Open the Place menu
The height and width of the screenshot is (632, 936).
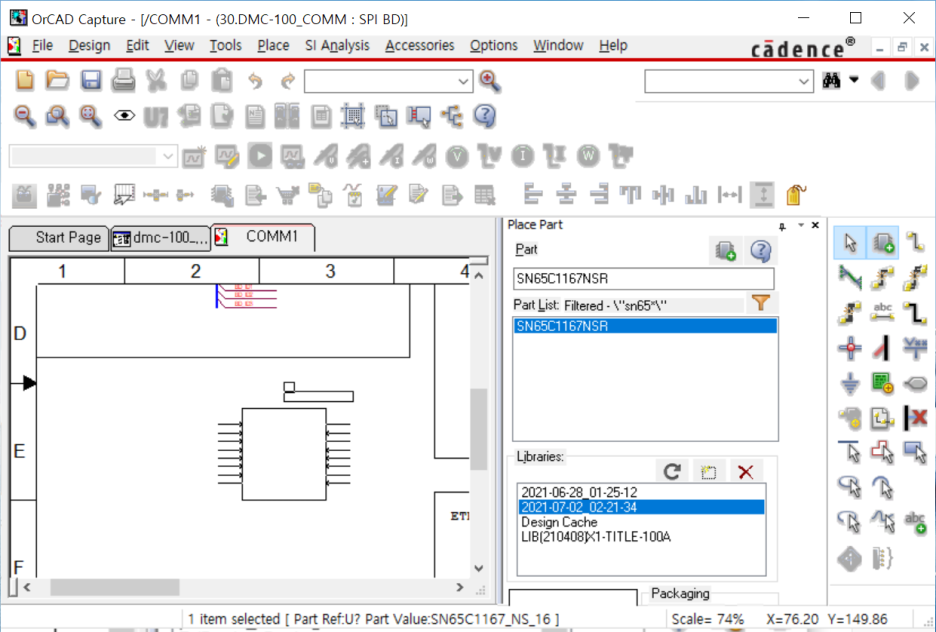(x=273, y=45)
